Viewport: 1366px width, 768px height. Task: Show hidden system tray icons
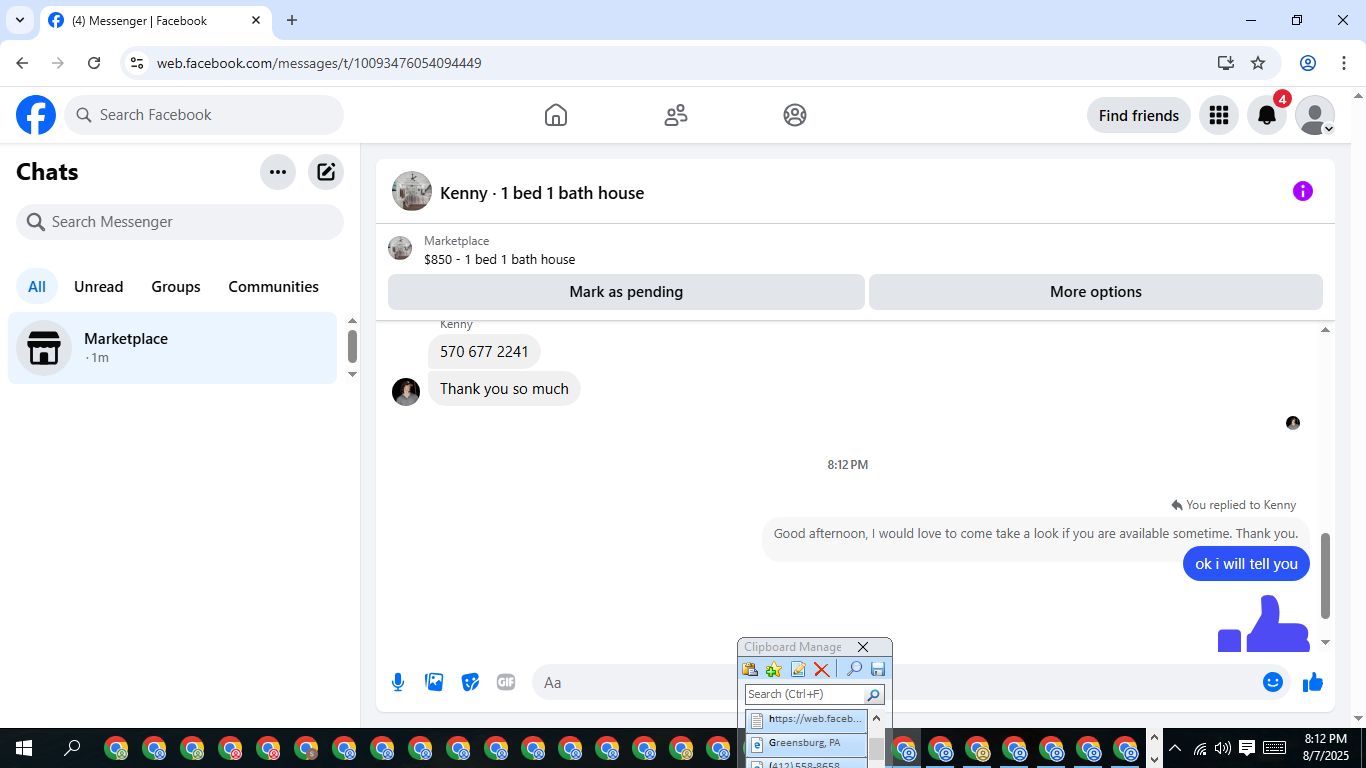click(1175, 748)
